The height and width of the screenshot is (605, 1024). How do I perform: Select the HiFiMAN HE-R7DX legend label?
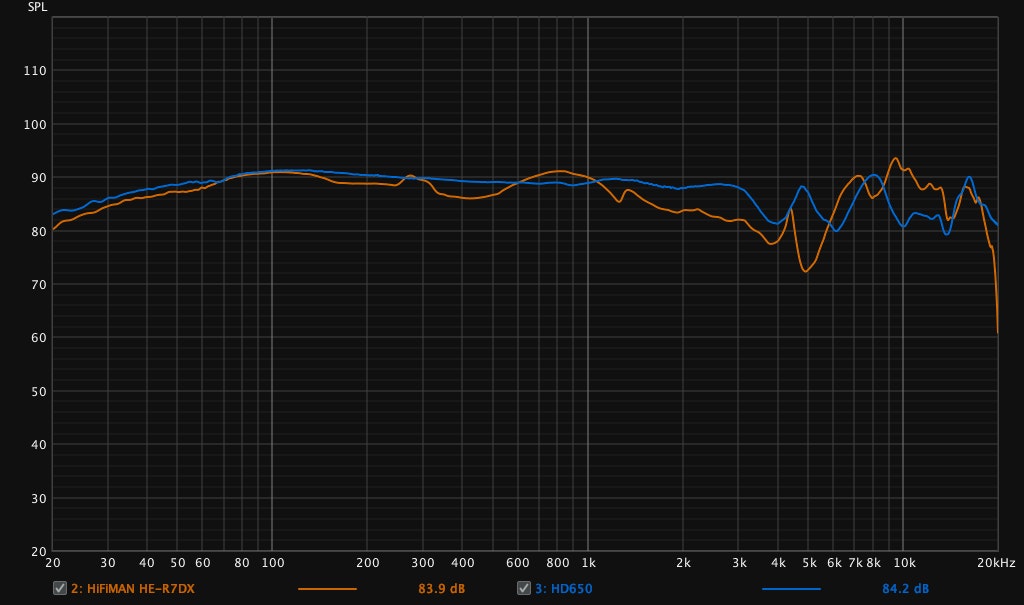132,588
